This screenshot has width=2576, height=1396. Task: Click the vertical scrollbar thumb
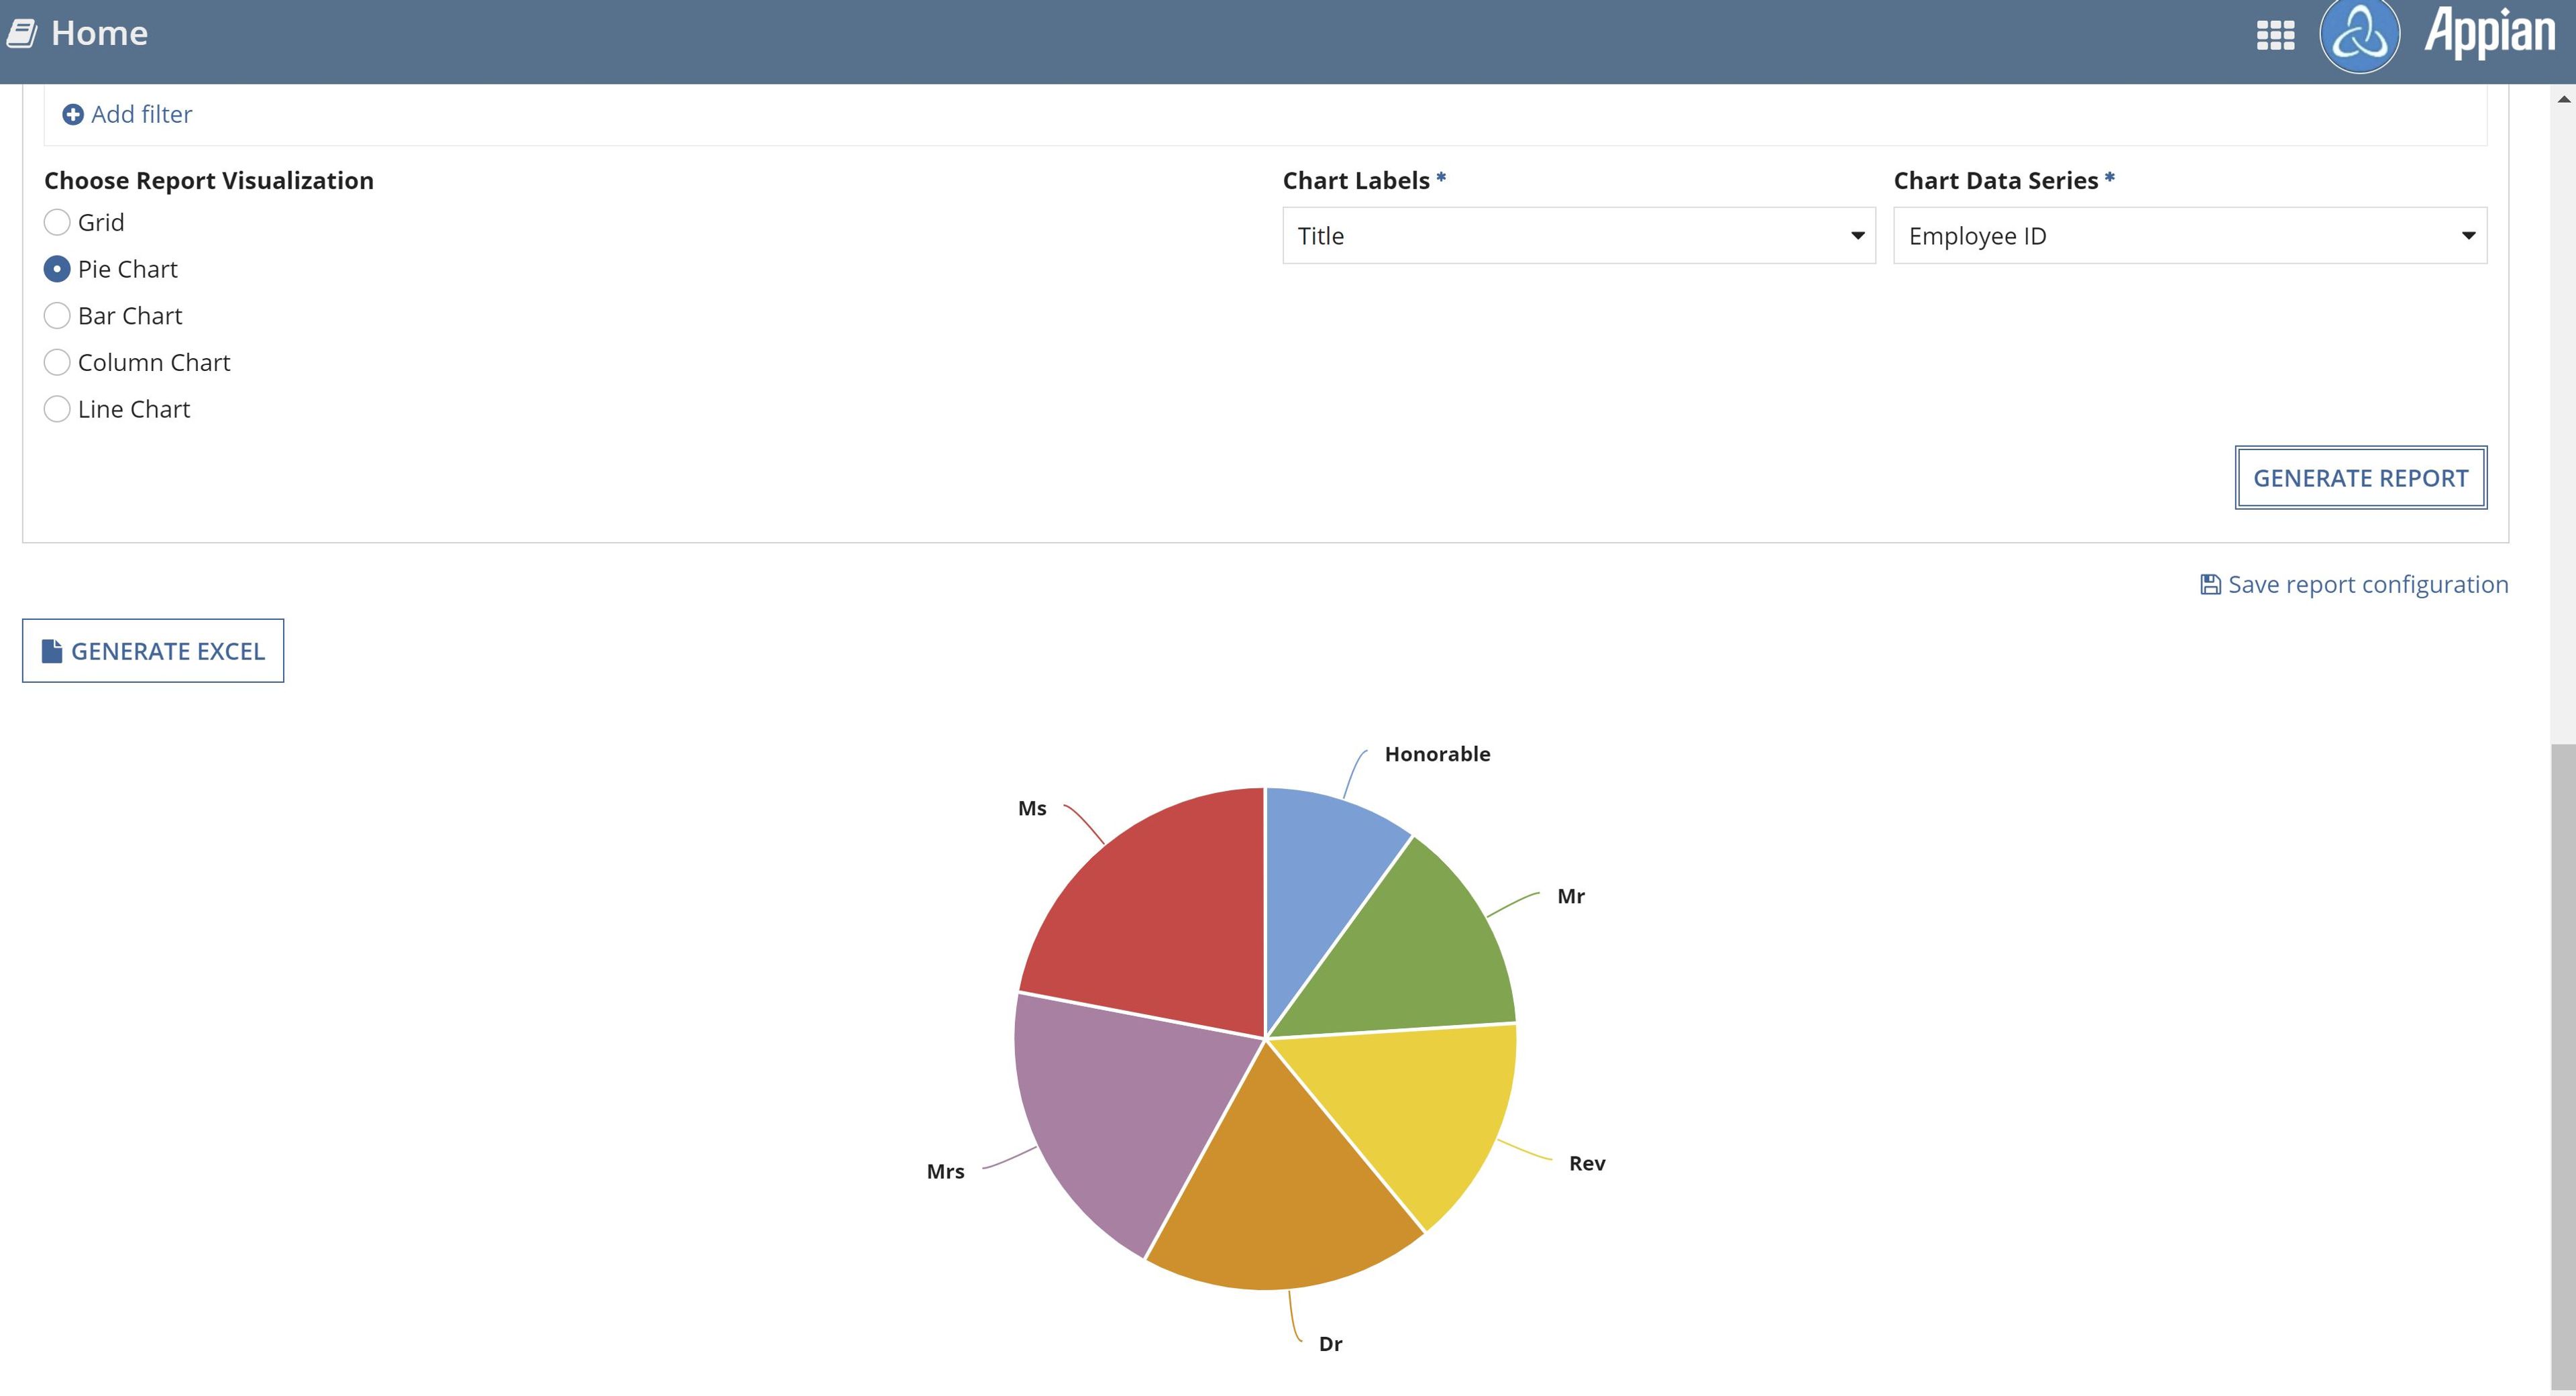click(x=2563, y=1068)
